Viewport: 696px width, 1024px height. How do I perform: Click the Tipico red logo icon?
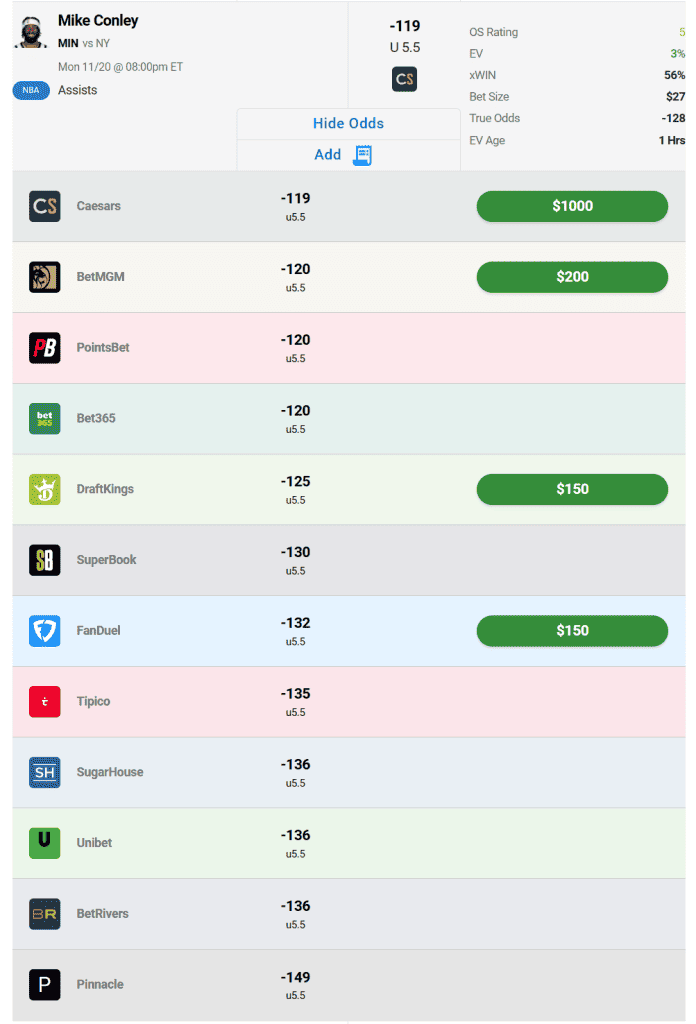tap(45, 701)
